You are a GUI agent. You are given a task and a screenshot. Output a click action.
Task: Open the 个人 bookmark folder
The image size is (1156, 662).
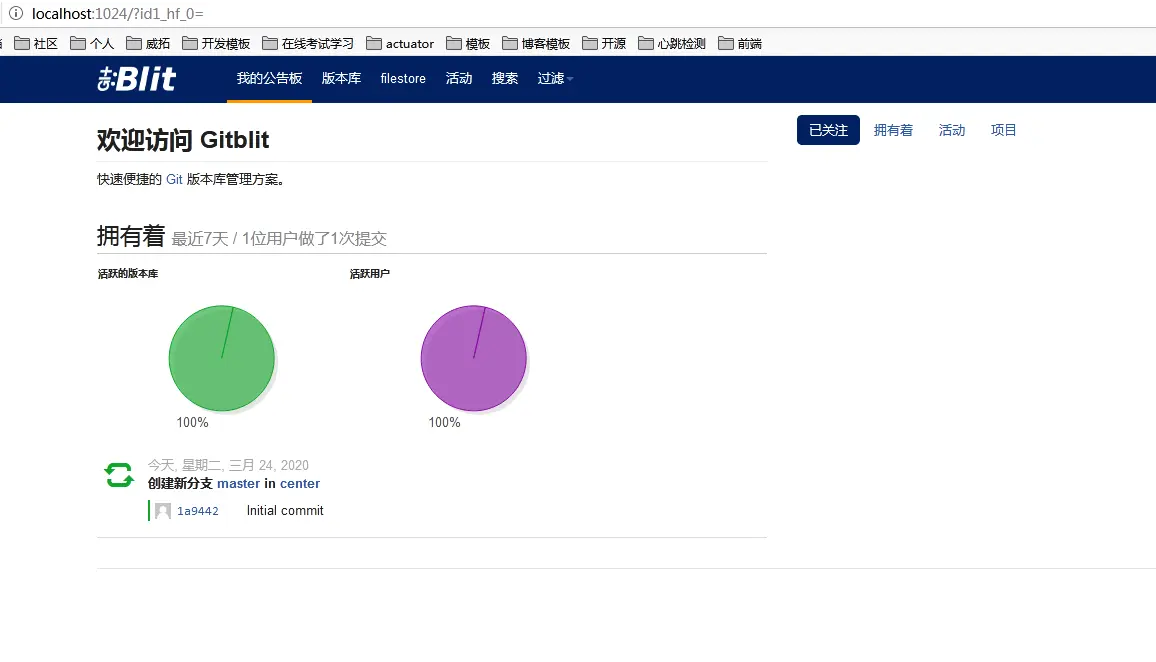(x=92, y=43)
